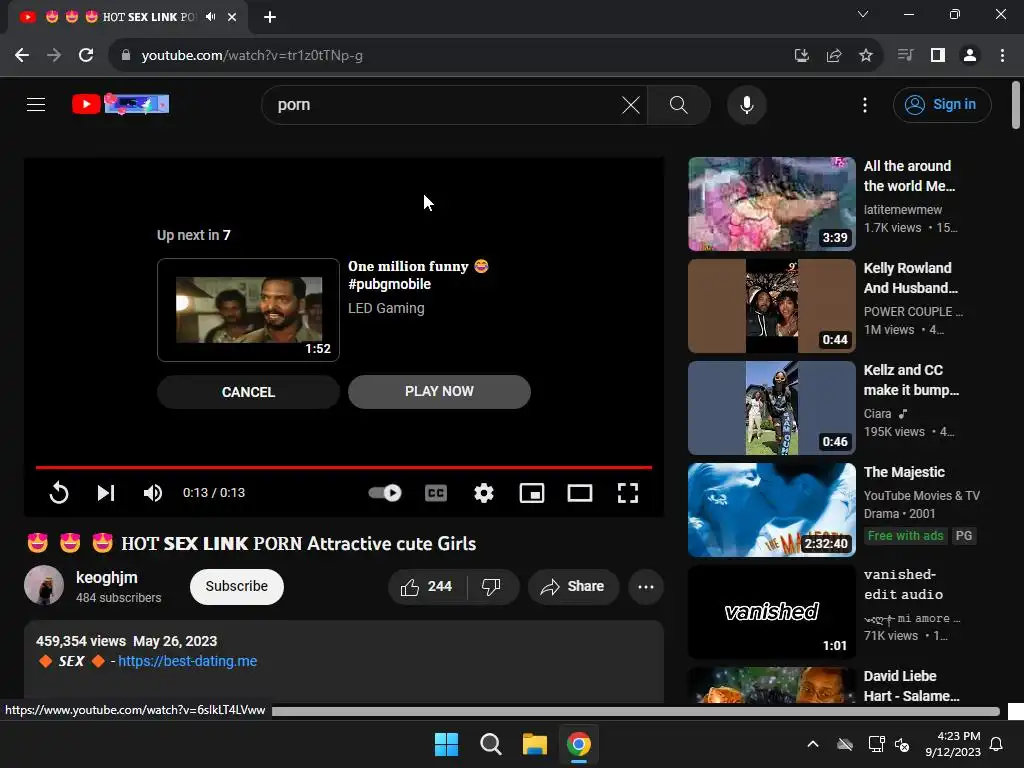
Task: Go to YouTube home via logo
Action: pyautogui.click(x=121, y=104)
